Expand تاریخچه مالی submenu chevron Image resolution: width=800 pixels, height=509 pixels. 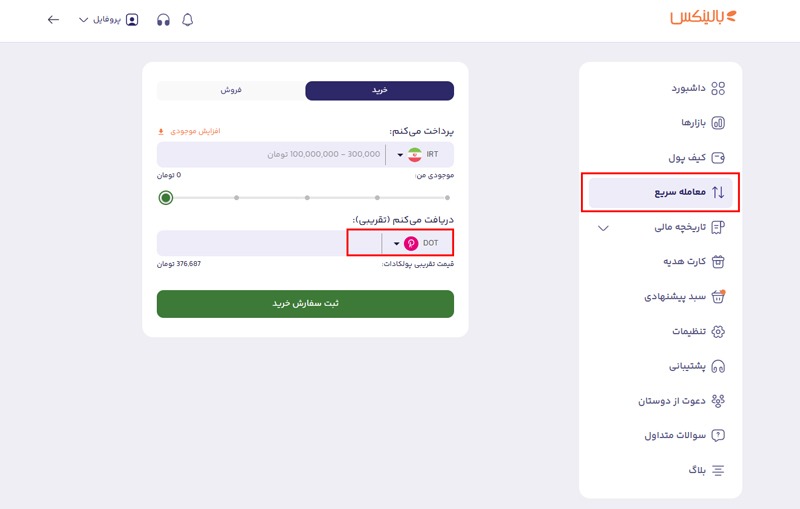[603, 228]
